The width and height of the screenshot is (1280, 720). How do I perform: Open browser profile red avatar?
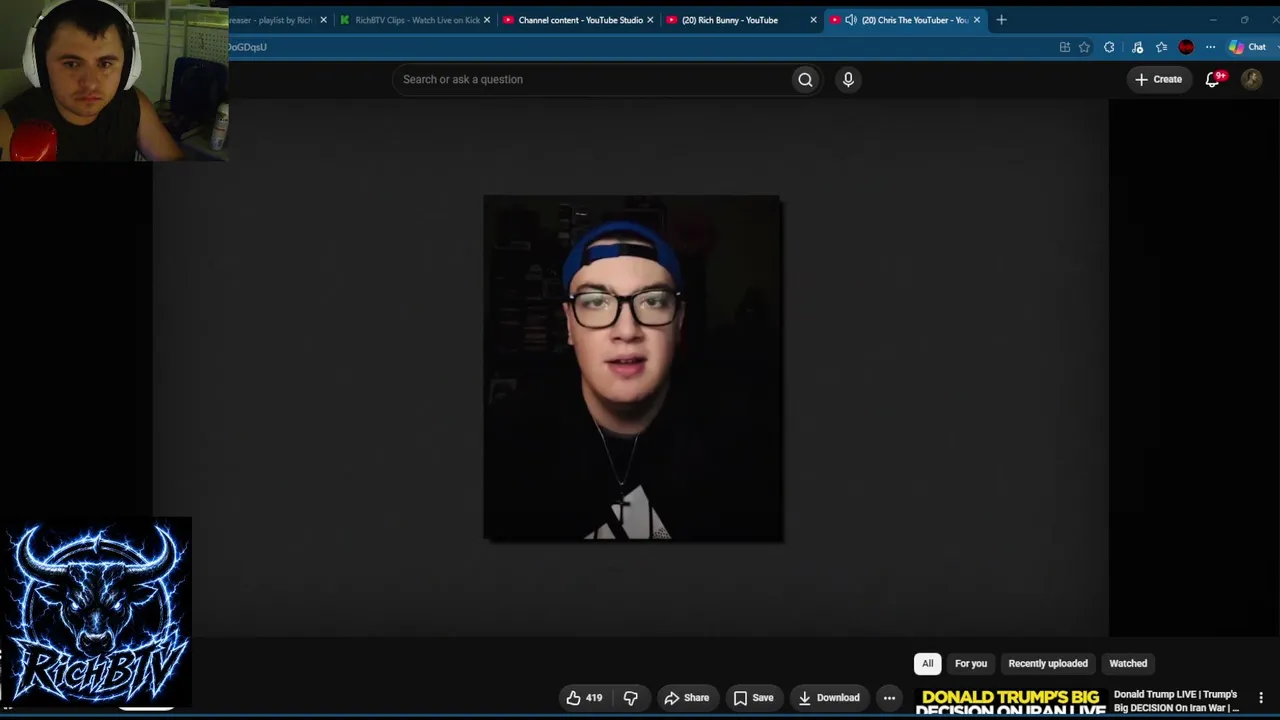(x=1186, y=47)
